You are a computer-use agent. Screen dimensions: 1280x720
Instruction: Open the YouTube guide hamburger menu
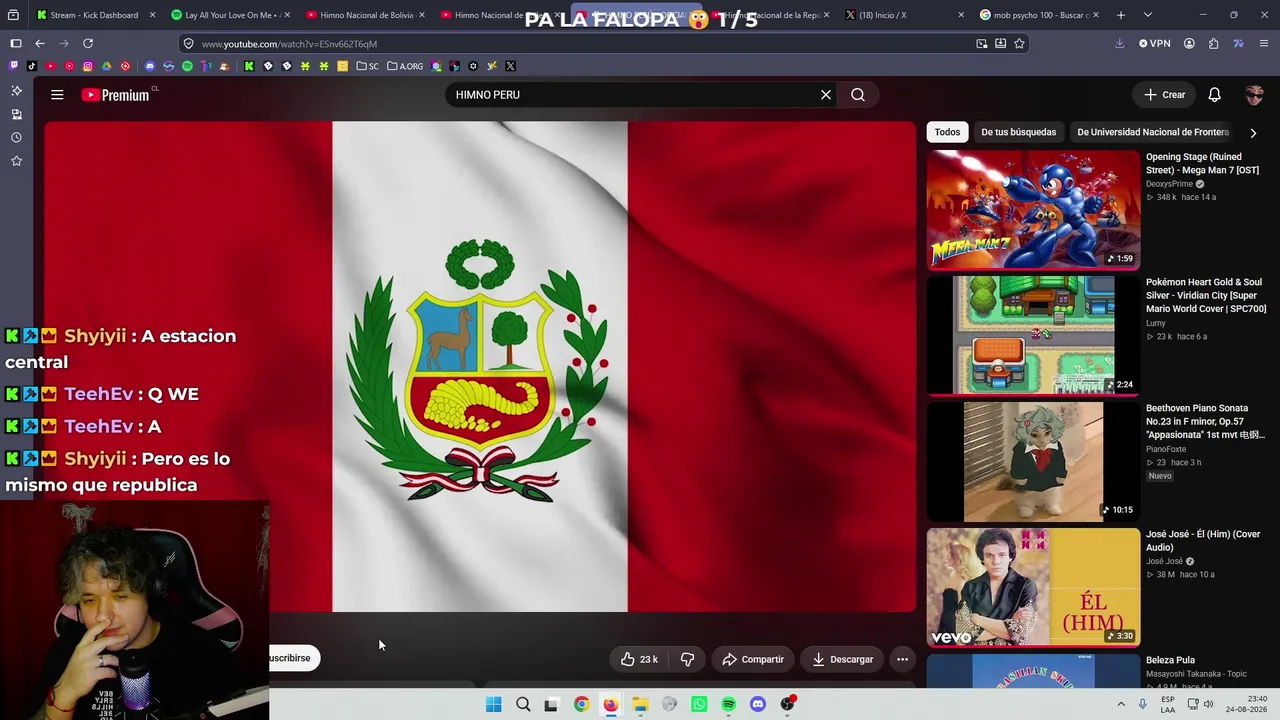pyautogui.click(x=57, y=95)
